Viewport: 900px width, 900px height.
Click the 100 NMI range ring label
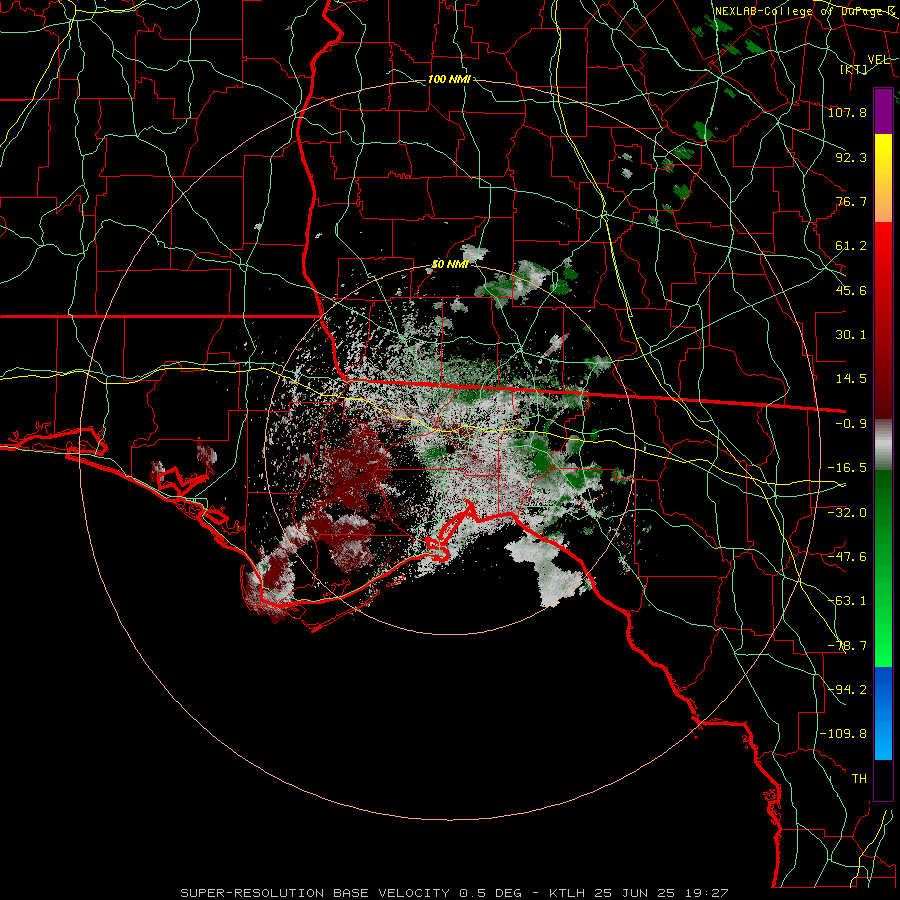pos(449,79)
